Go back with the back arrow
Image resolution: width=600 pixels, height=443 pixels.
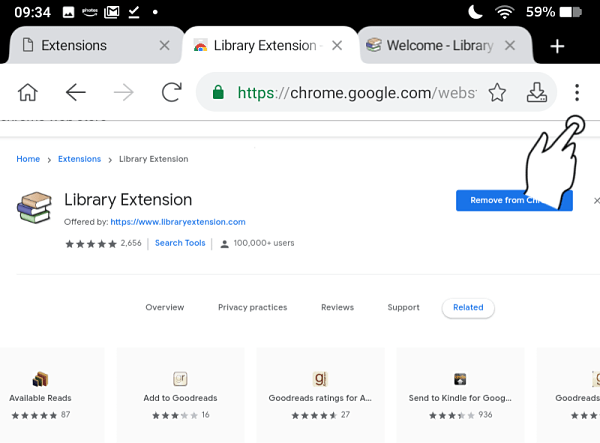click(x=76, y=93)
